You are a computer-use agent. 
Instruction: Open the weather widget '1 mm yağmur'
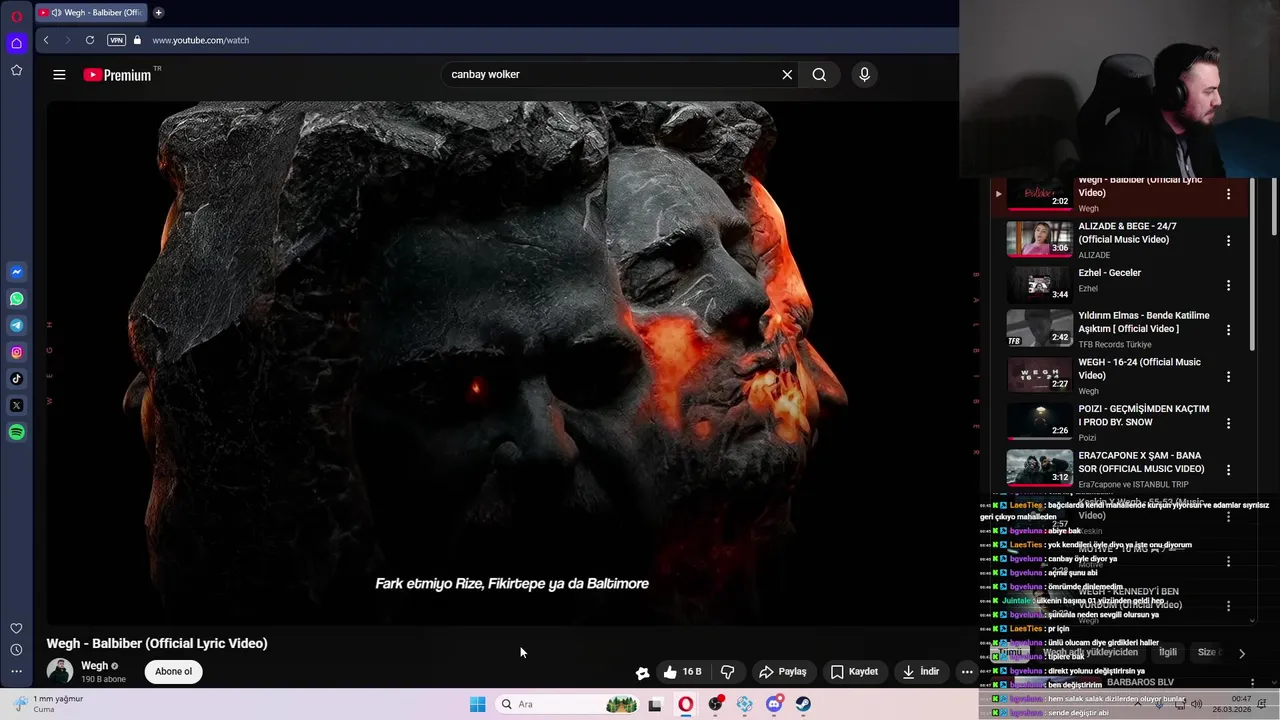point(48,704)
